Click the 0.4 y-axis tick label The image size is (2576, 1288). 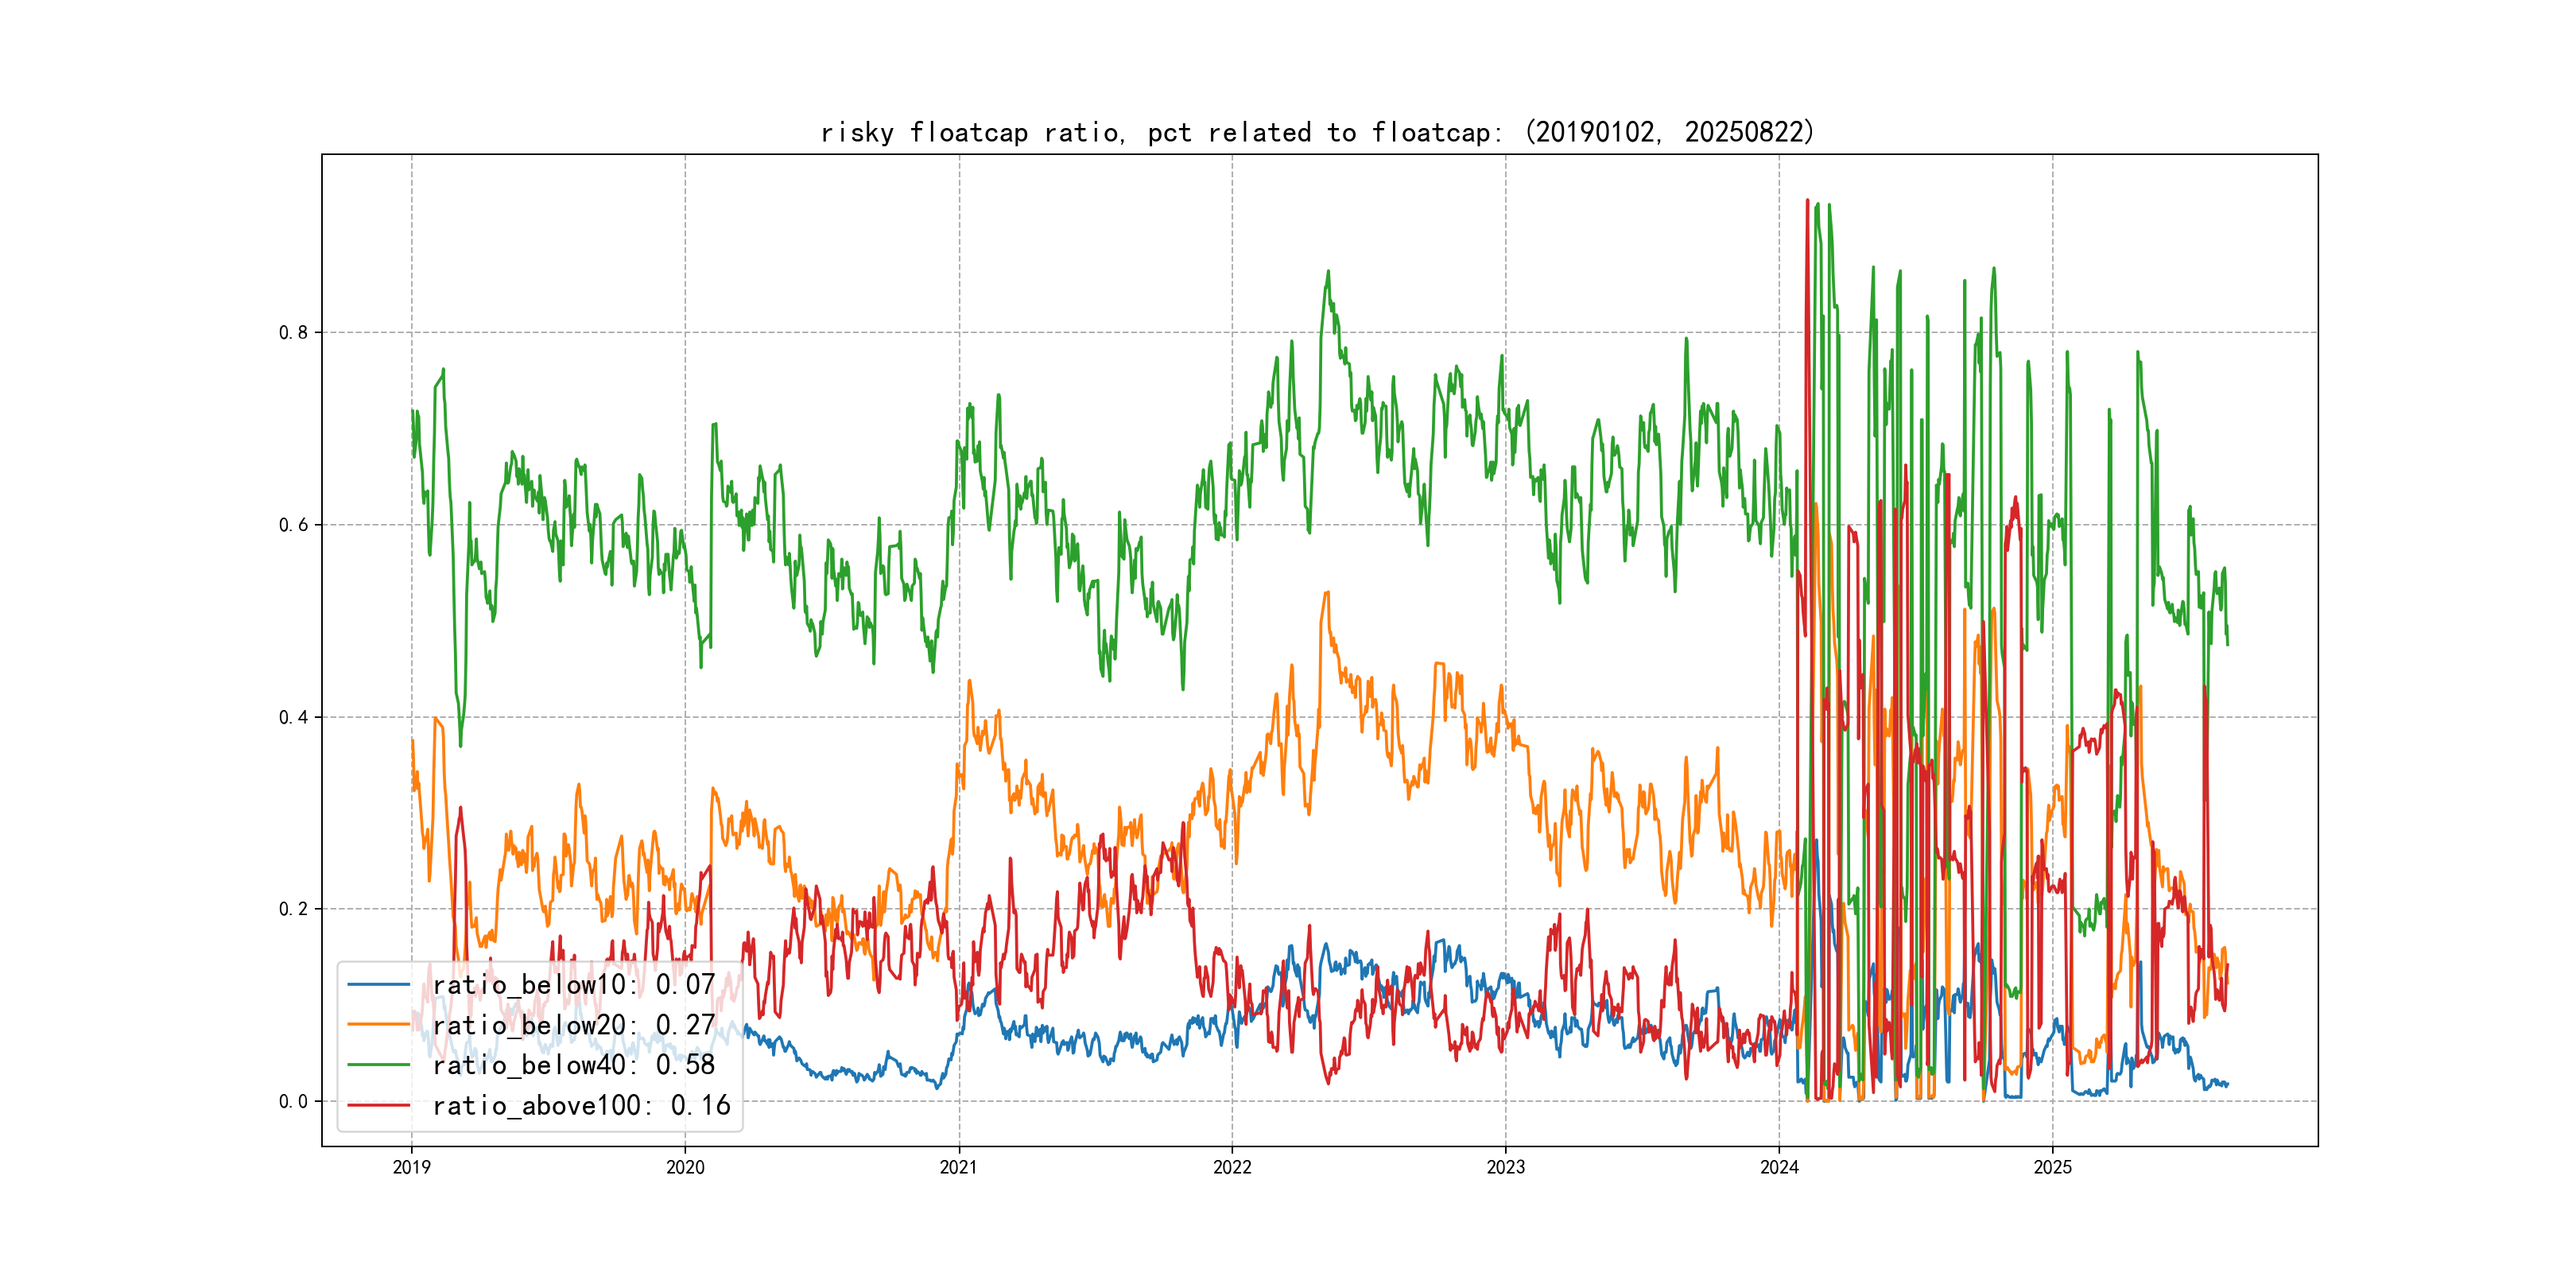[x=293, y=717]
